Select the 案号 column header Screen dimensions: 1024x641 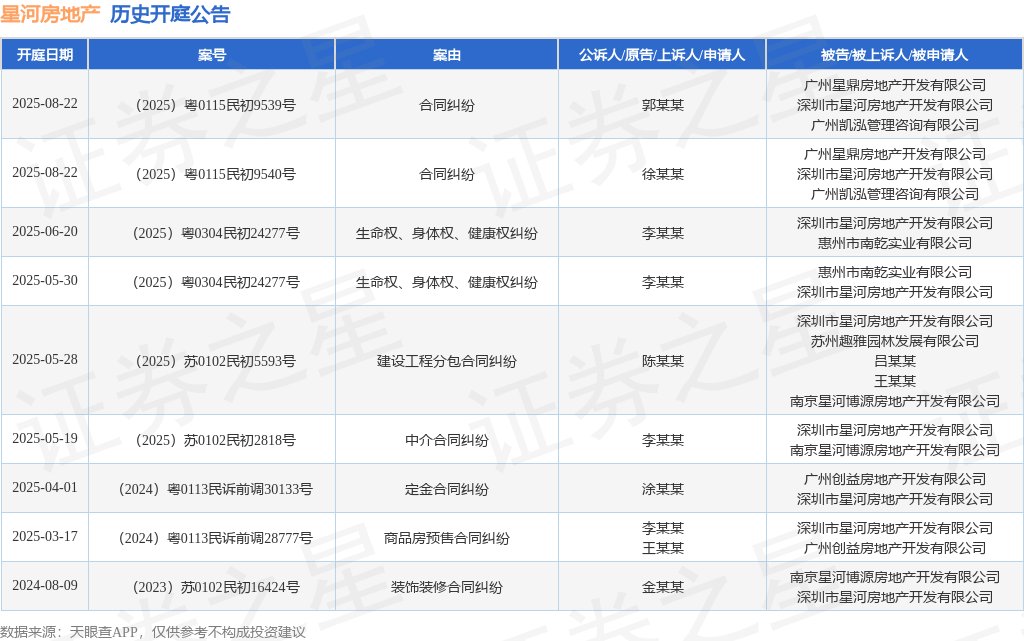click(212, 55)
